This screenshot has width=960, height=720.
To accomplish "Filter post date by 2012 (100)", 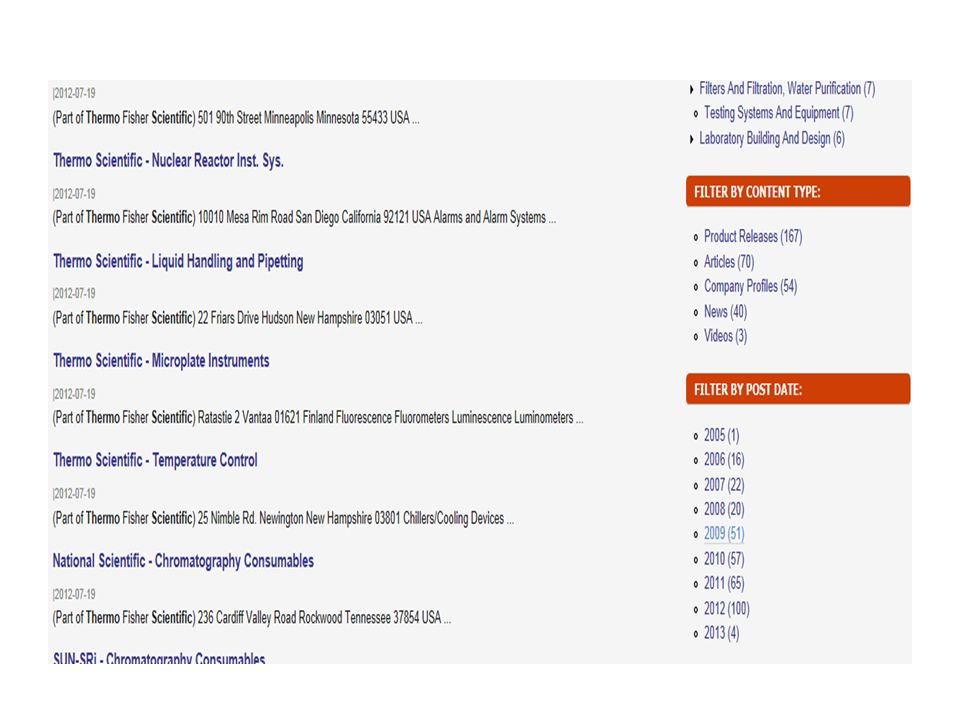I will [x=726, y=609].
